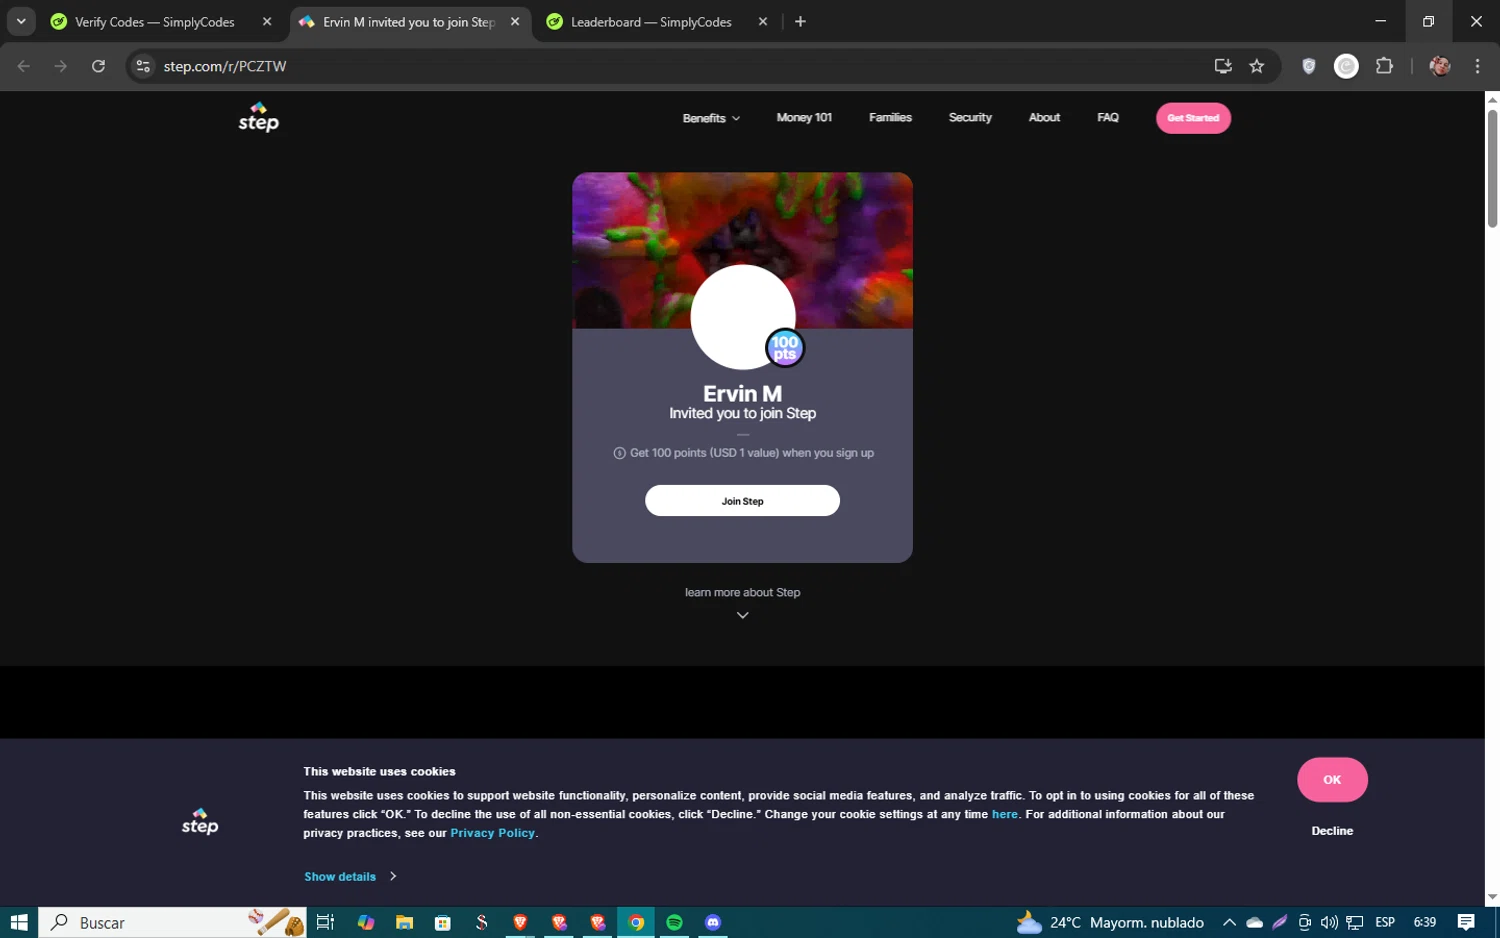Close the Leaderboard tab
1500x938 pixels.
[763, 22]
